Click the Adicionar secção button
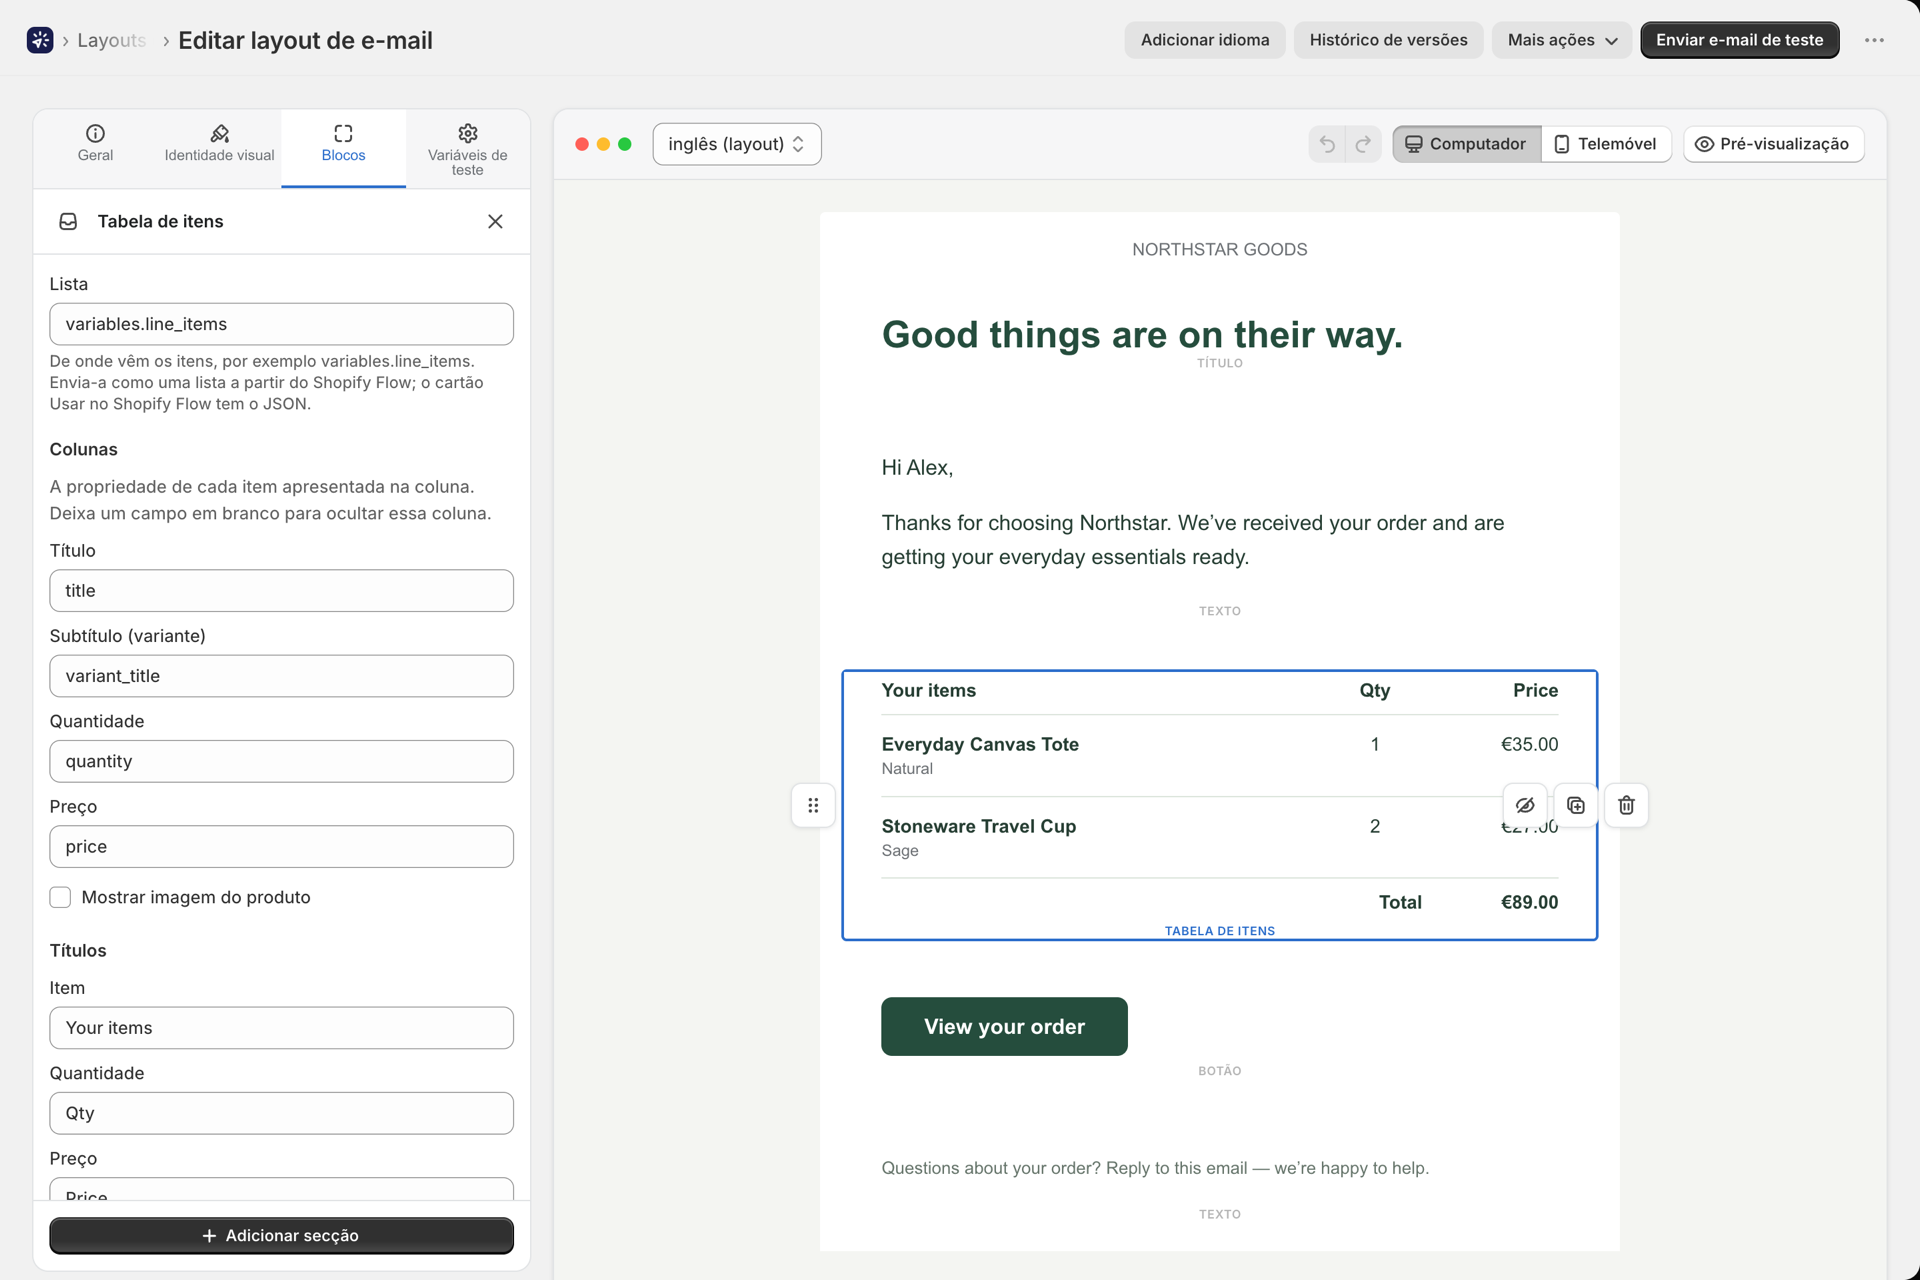Viewport: 1920px width, 1280px height. click(281, 1235)
